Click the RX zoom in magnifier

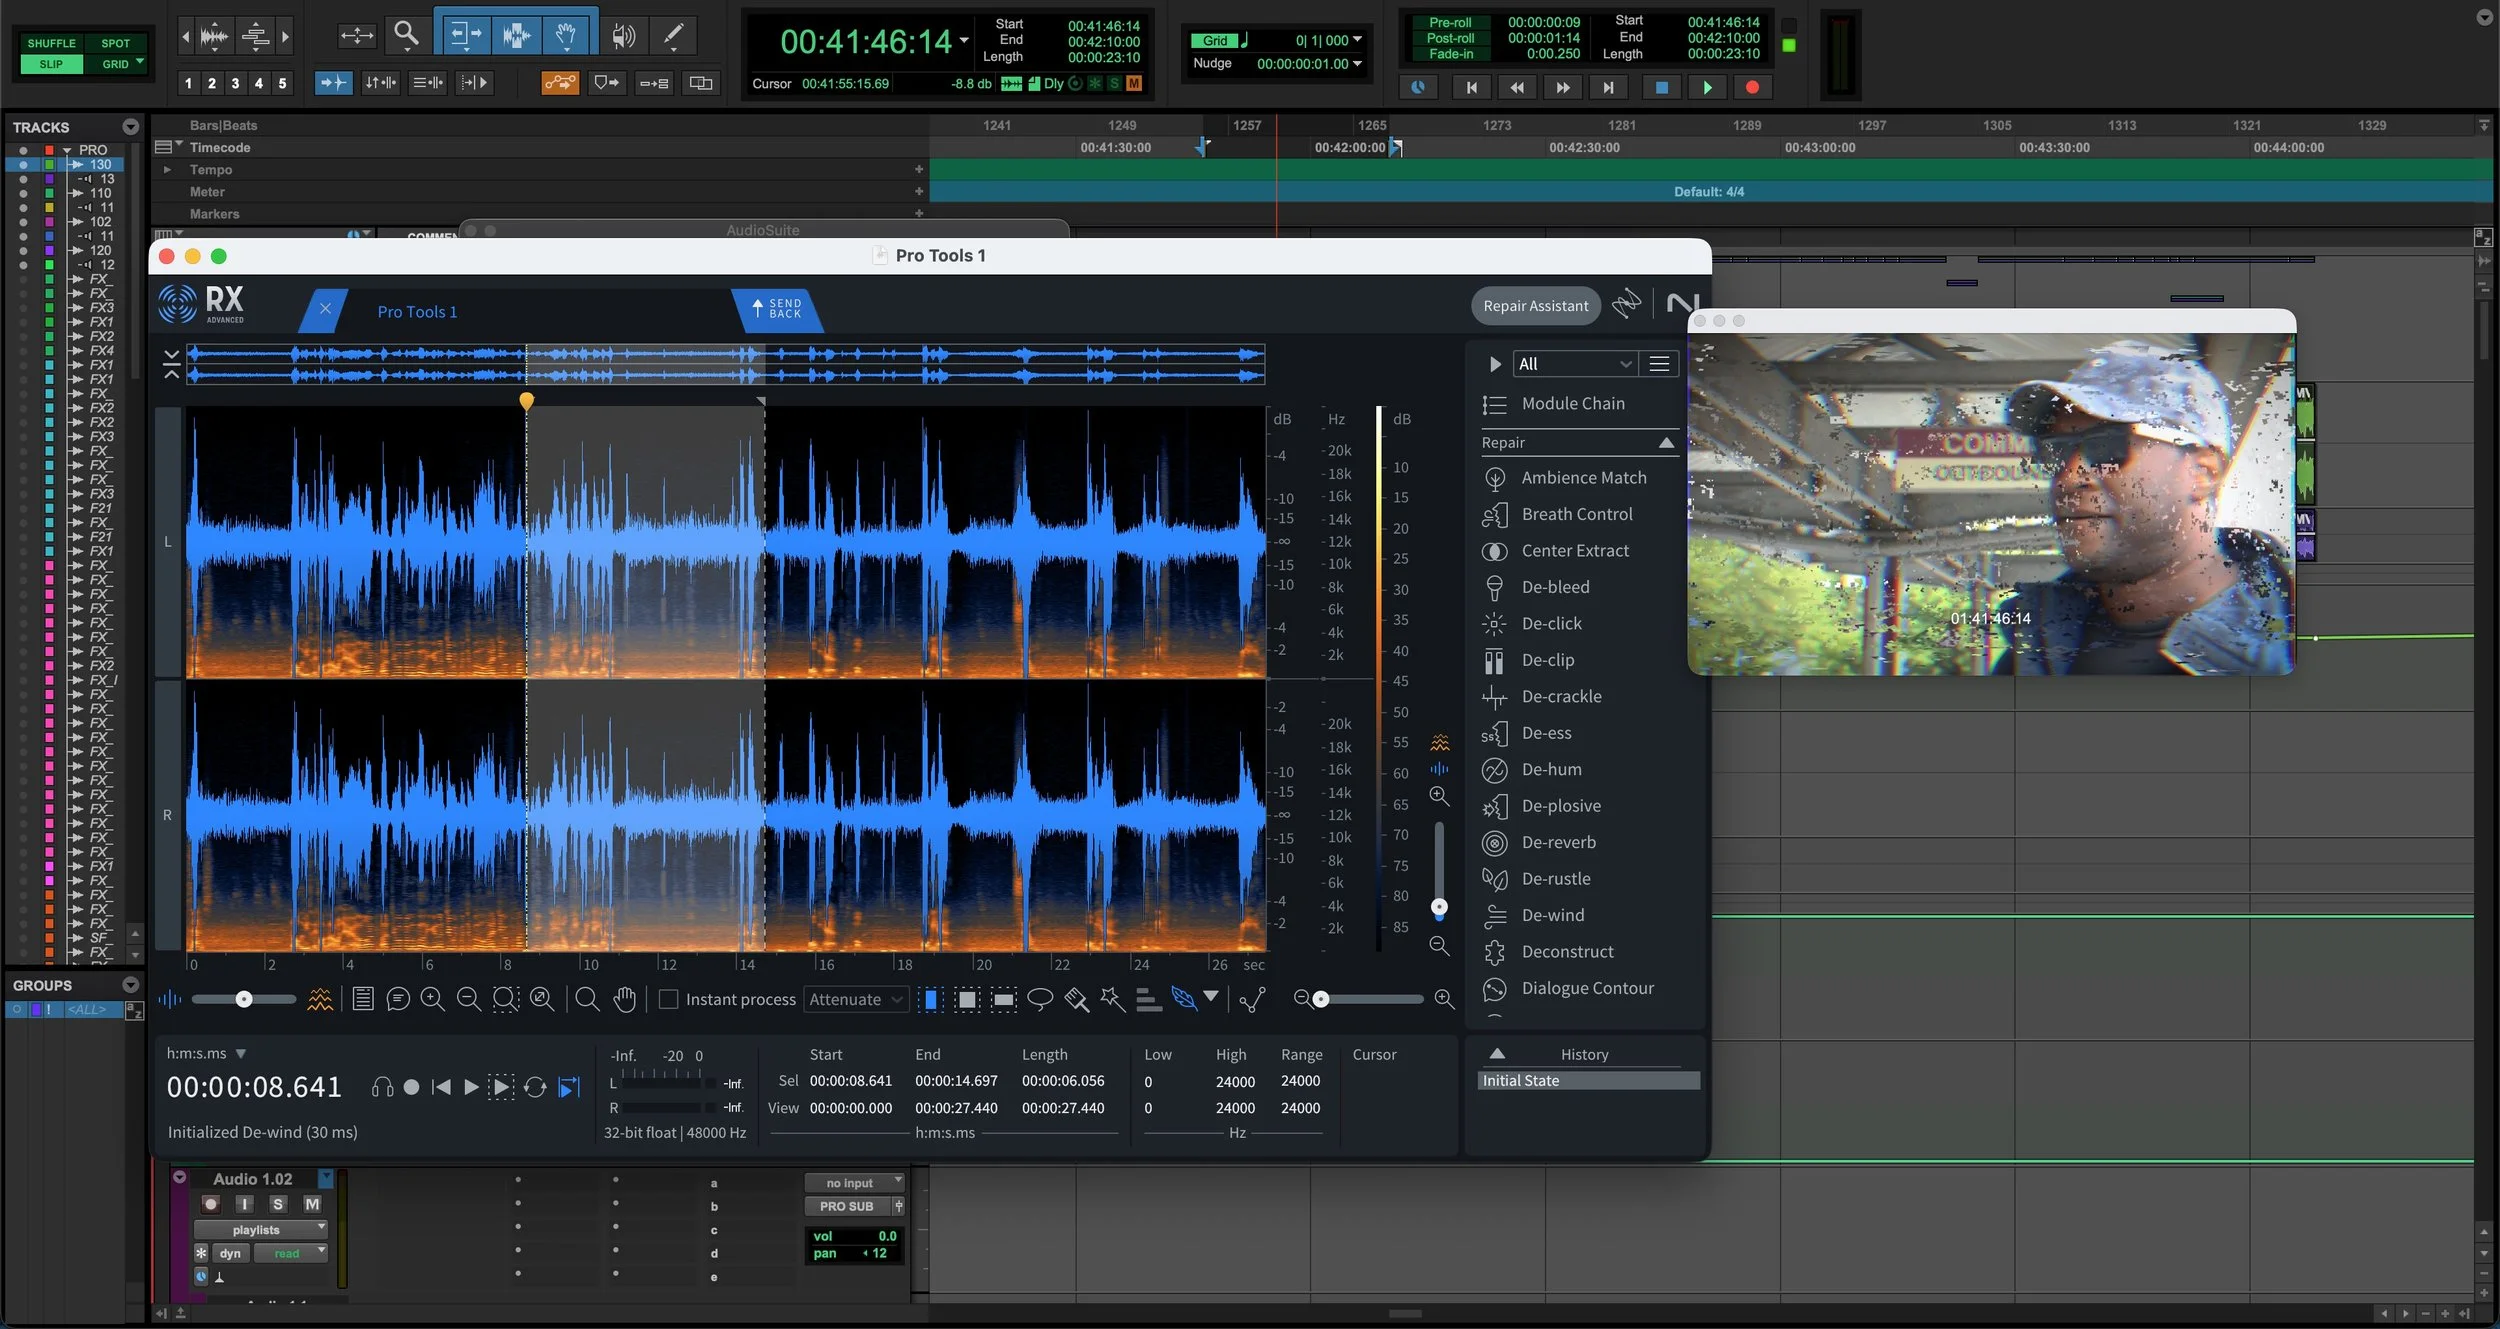coord(432,999)
